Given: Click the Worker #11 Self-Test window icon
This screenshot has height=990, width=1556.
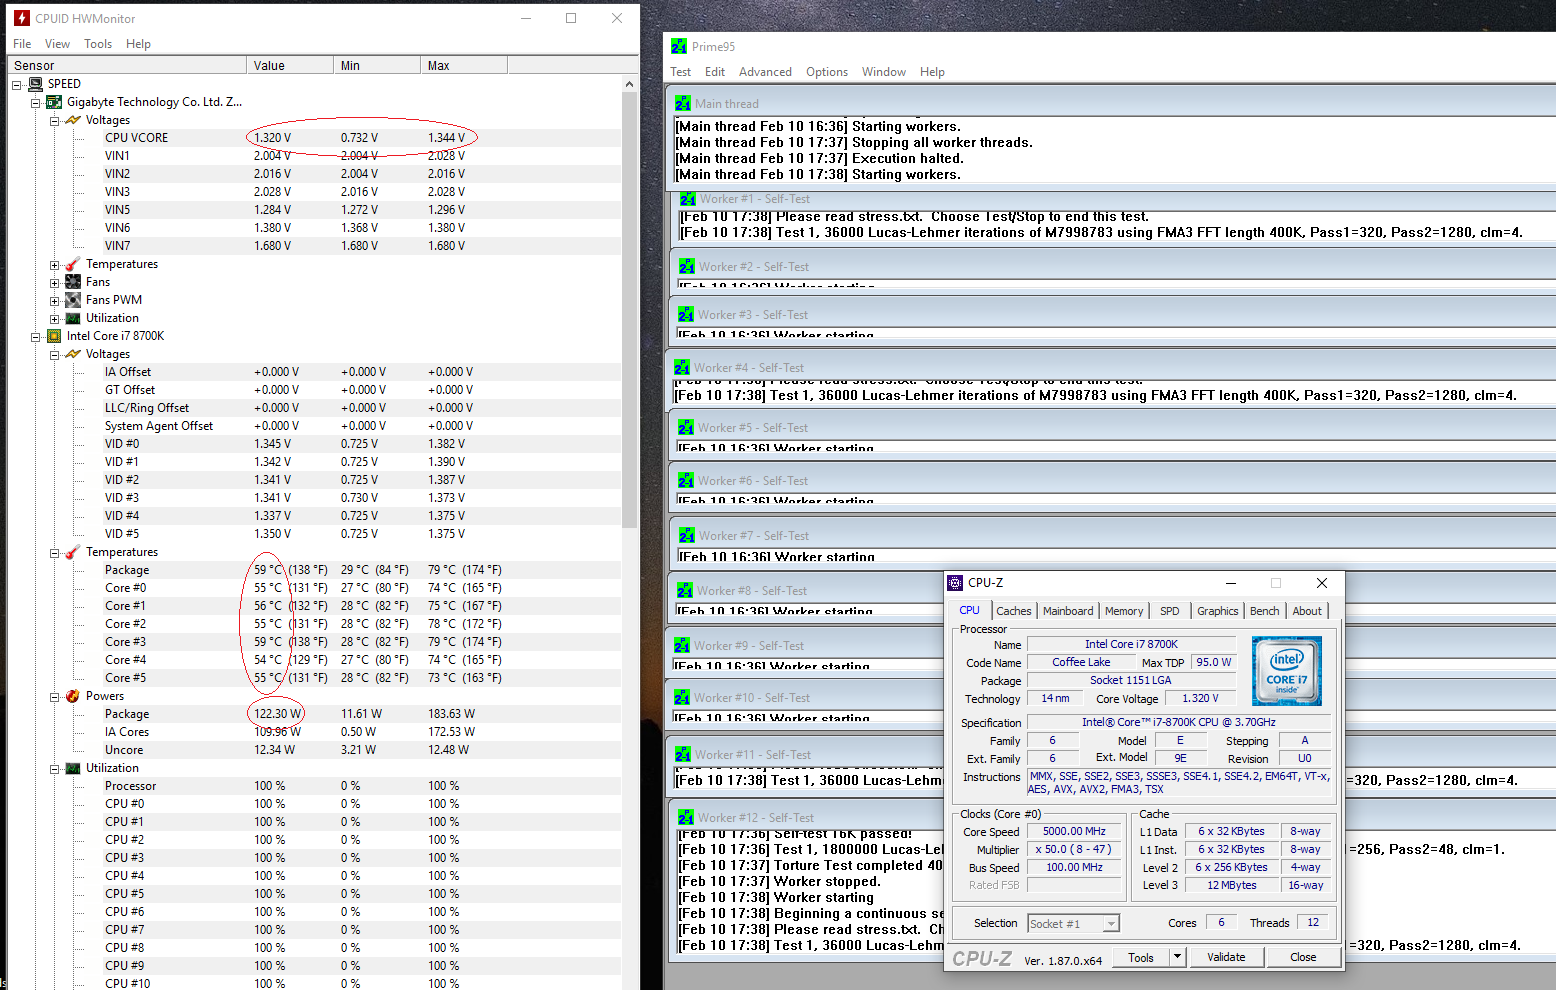Looking at the screenshot, I should click(683, 755).
